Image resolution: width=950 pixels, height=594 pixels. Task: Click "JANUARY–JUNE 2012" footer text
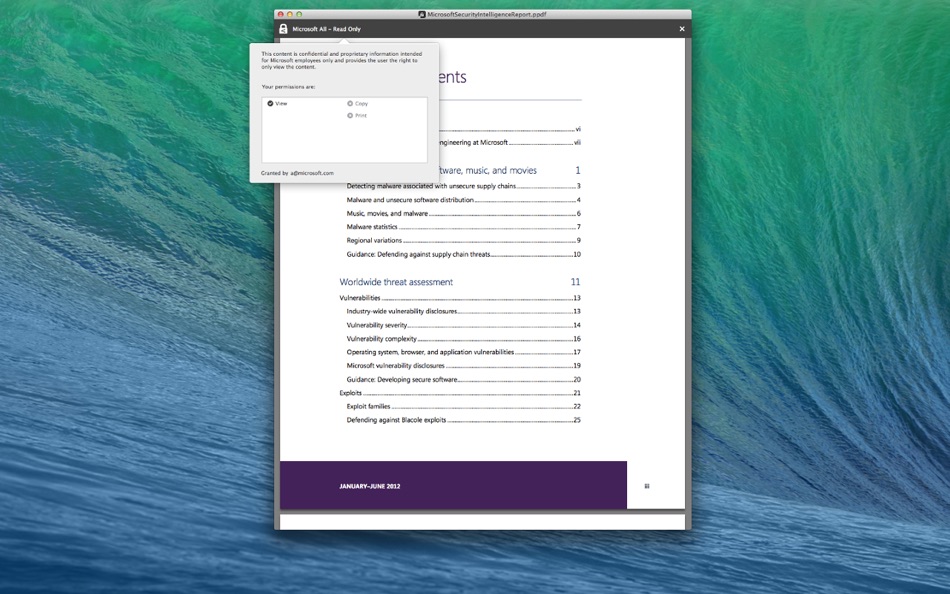click(370, 486)
